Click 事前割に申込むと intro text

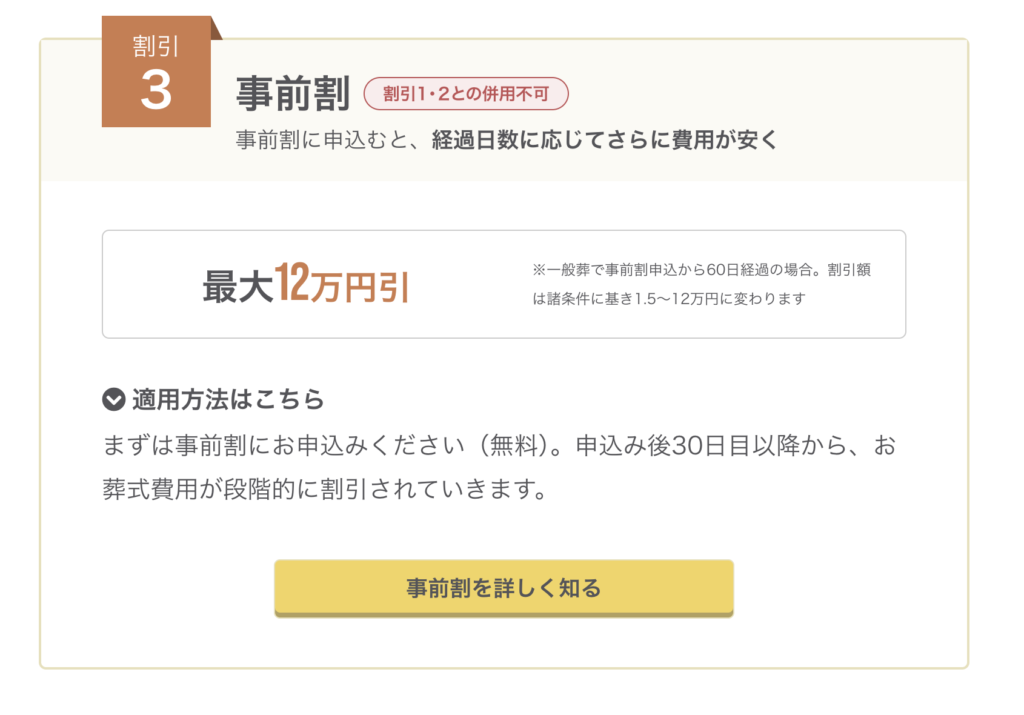(323, 140)
